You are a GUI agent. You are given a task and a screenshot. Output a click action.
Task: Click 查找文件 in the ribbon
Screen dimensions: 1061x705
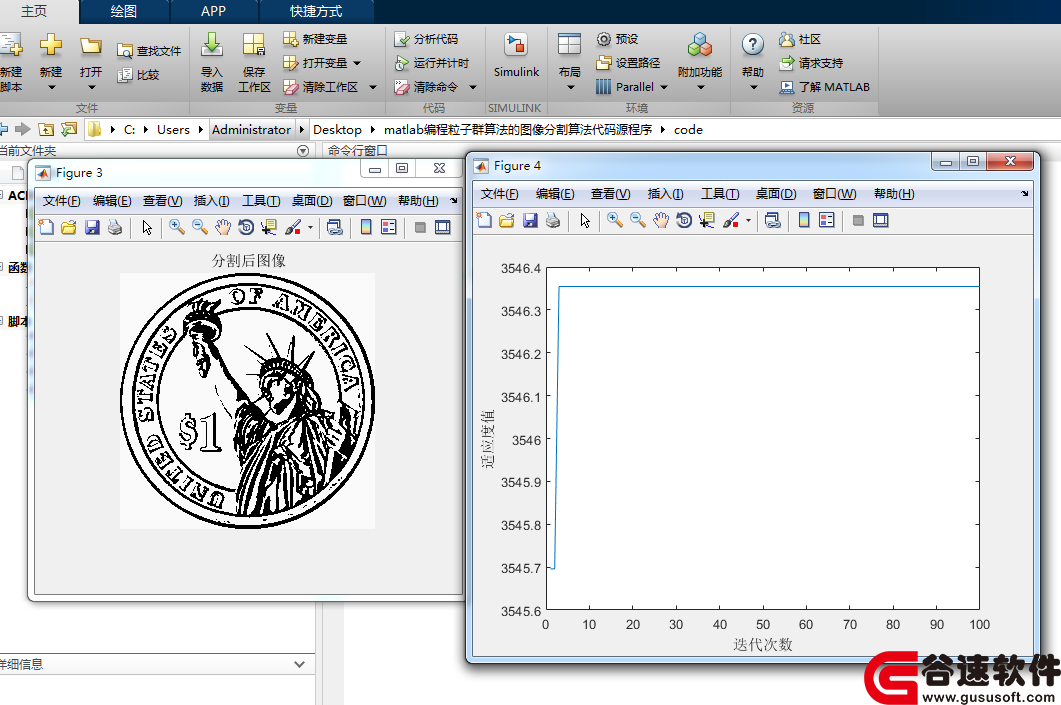click(149, 51)
